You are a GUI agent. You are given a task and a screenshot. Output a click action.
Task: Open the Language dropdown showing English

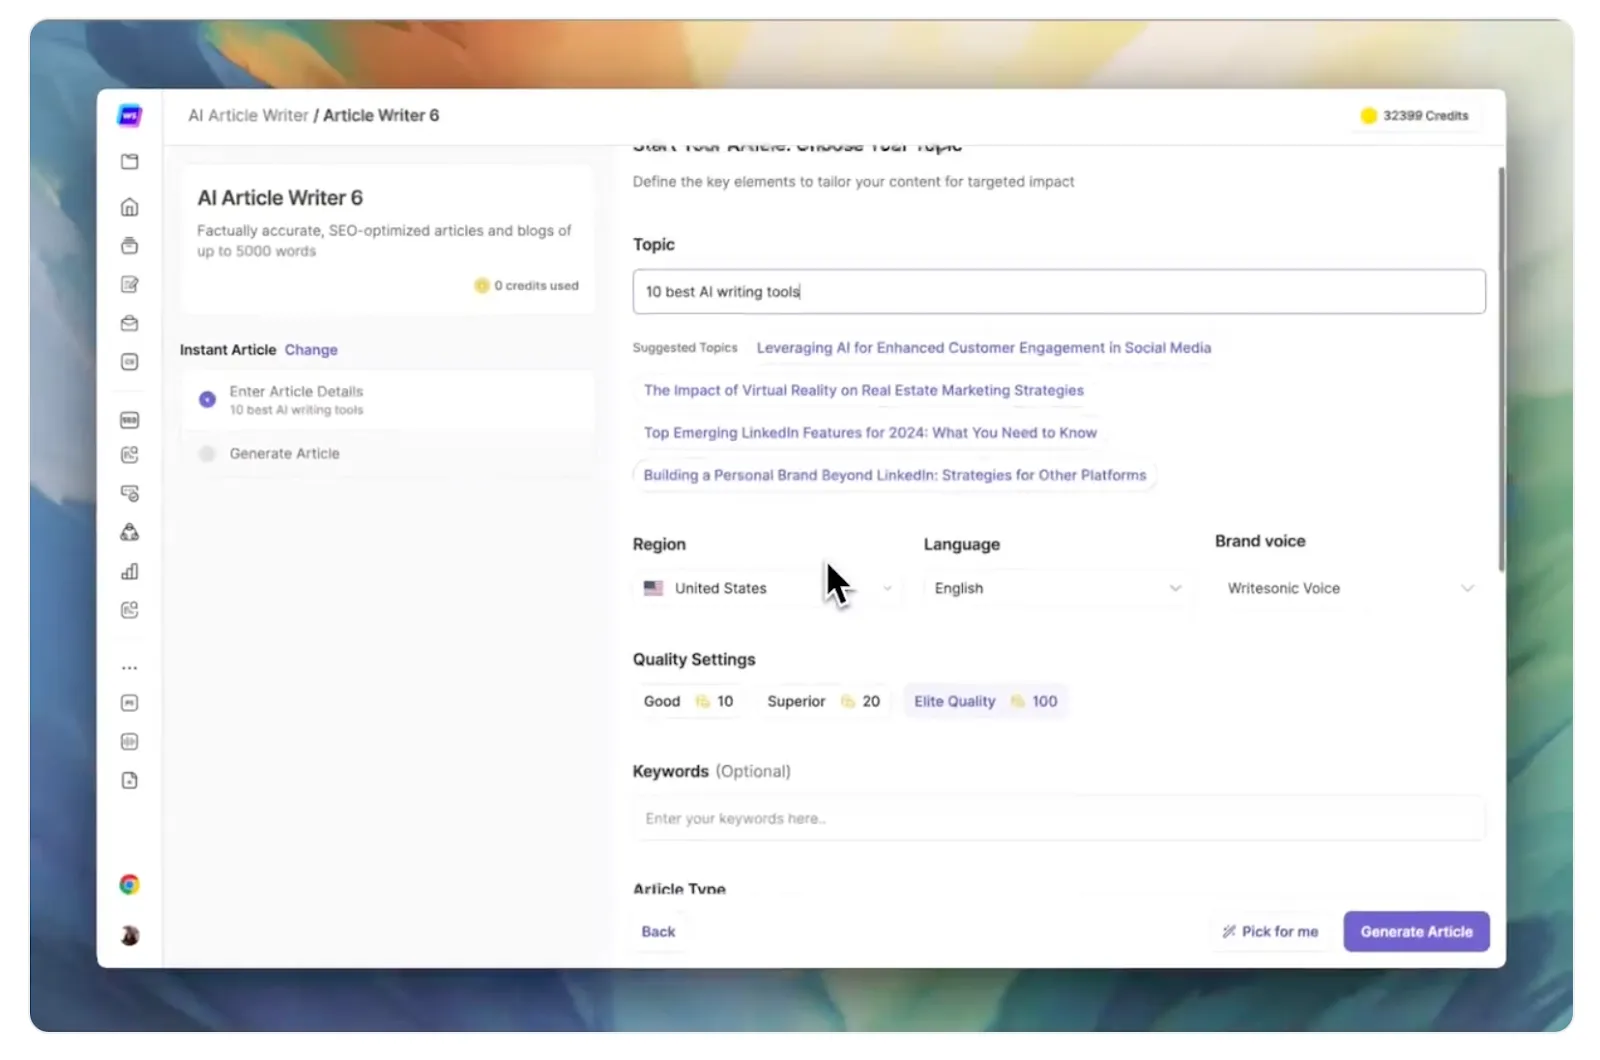click(x=1057, y=589)
